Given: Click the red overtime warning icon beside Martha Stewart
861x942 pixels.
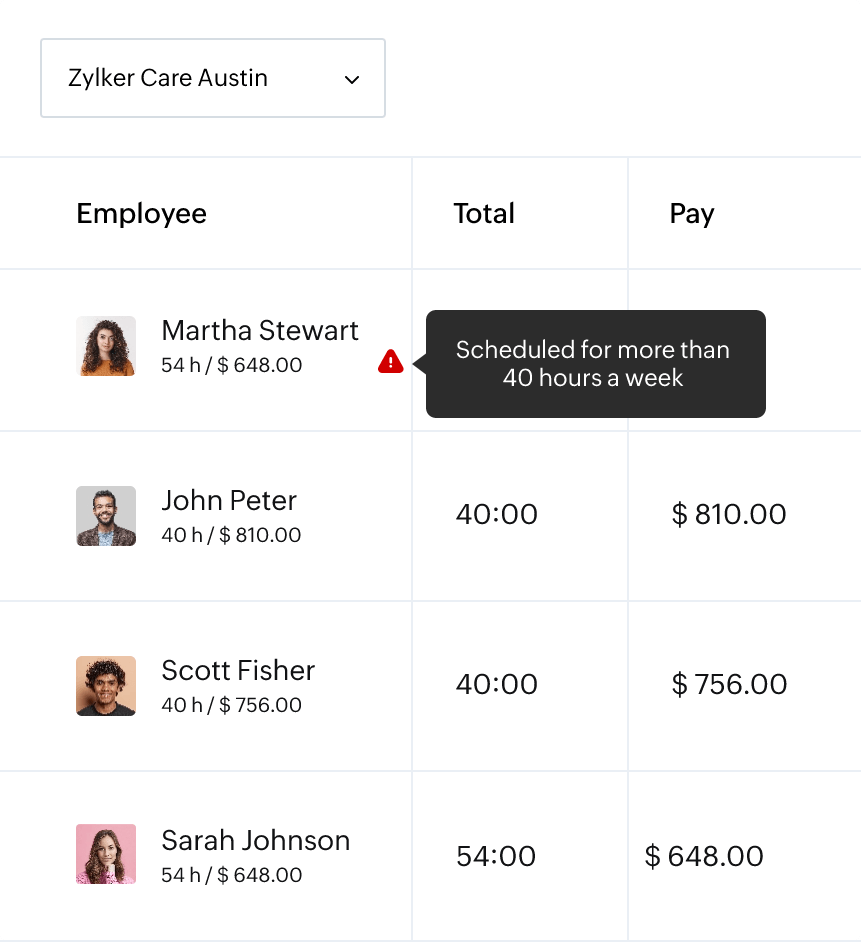Looking at the screenshot, I should (x=391, y=362).
